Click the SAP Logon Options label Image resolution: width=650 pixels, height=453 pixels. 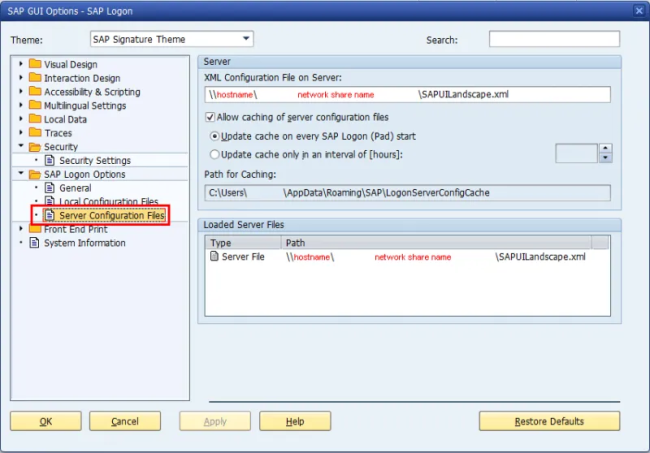coord(85,174)
